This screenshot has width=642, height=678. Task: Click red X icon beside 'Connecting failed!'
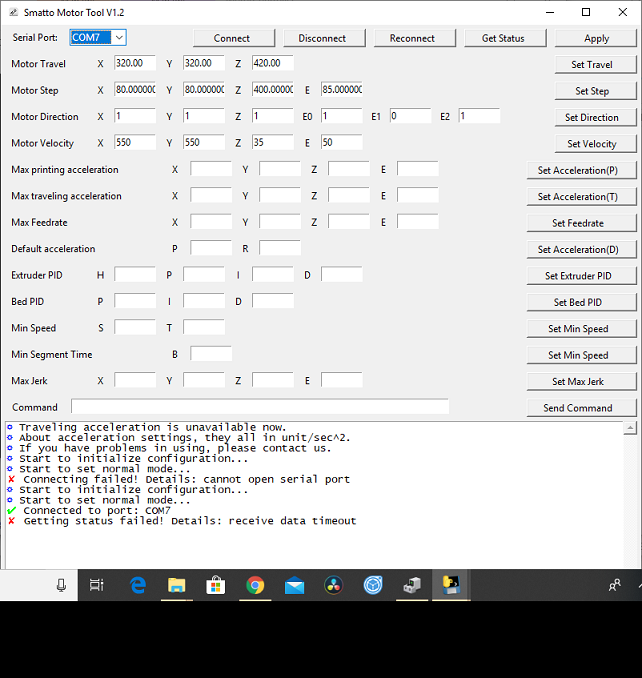(12, 479)
